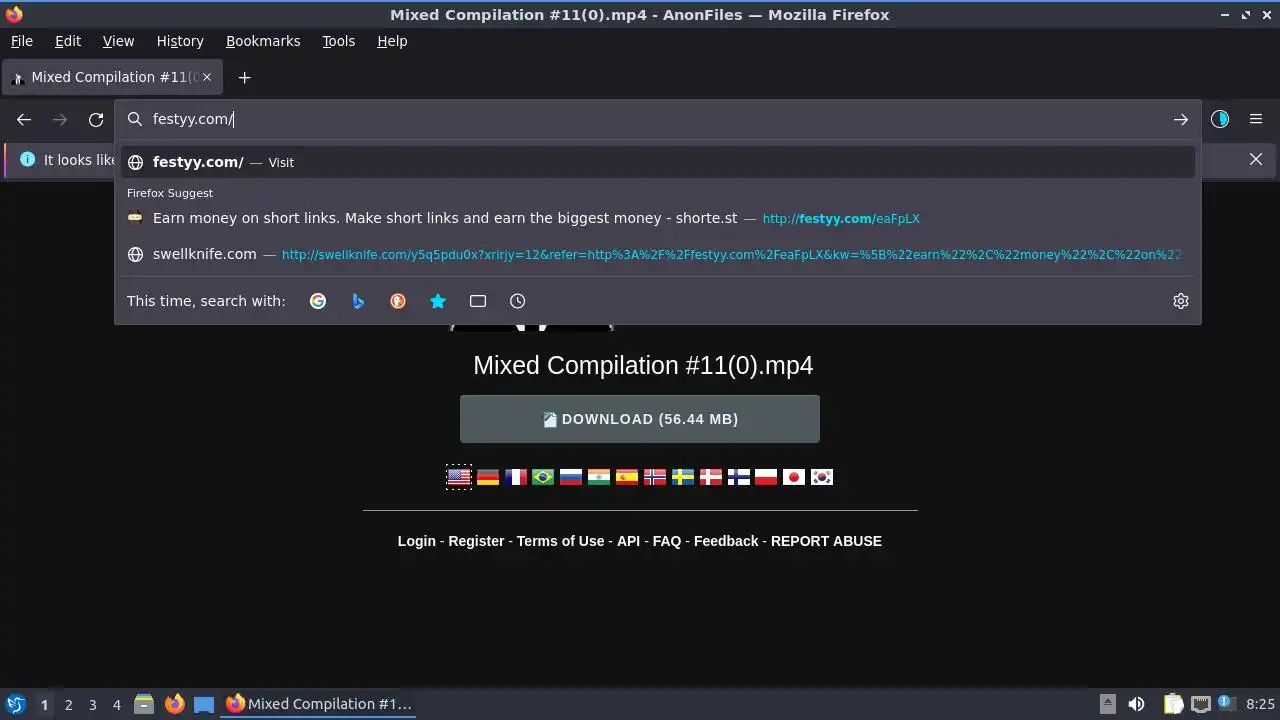1280x720 pixels.
Task: Click the Mixed Compilation taskbar window entry
Action: point(319,704)
